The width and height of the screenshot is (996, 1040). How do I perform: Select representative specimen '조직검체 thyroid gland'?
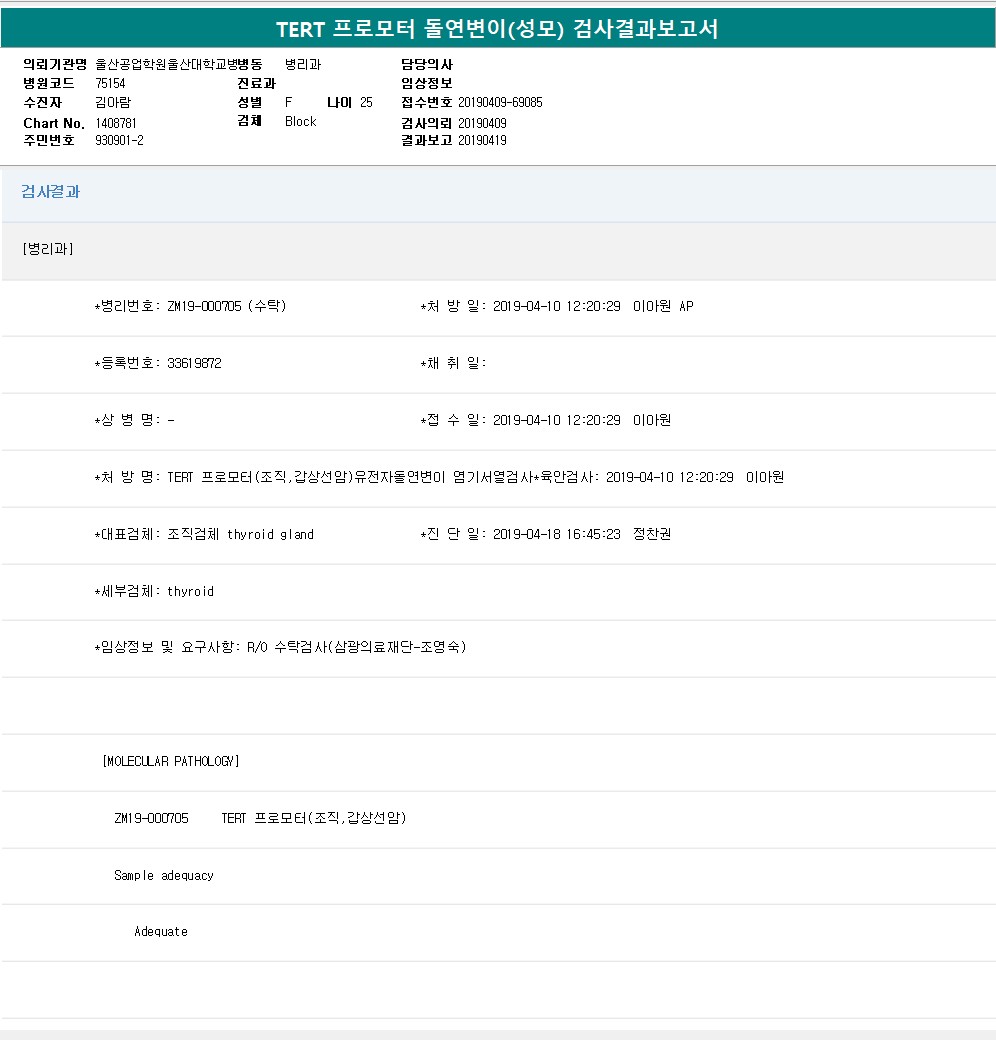click(240, 534)
